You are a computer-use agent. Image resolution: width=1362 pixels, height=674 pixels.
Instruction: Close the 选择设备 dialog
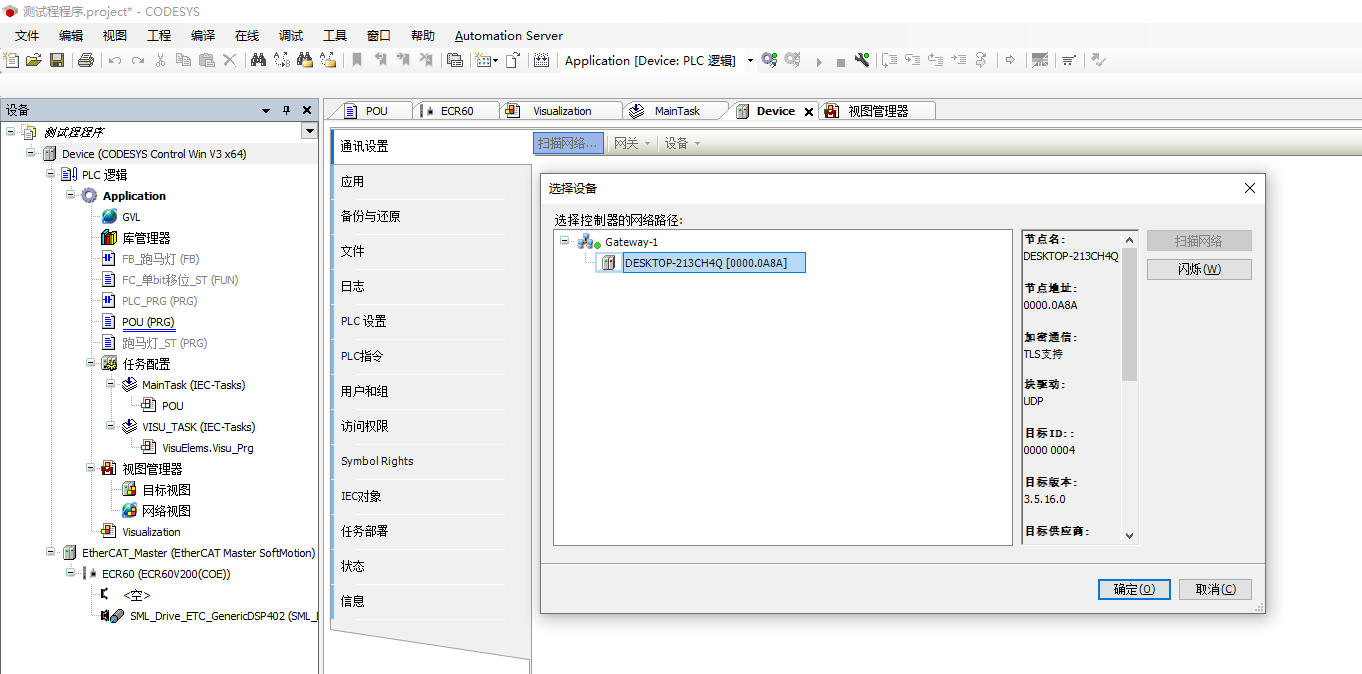(1249, 188)
